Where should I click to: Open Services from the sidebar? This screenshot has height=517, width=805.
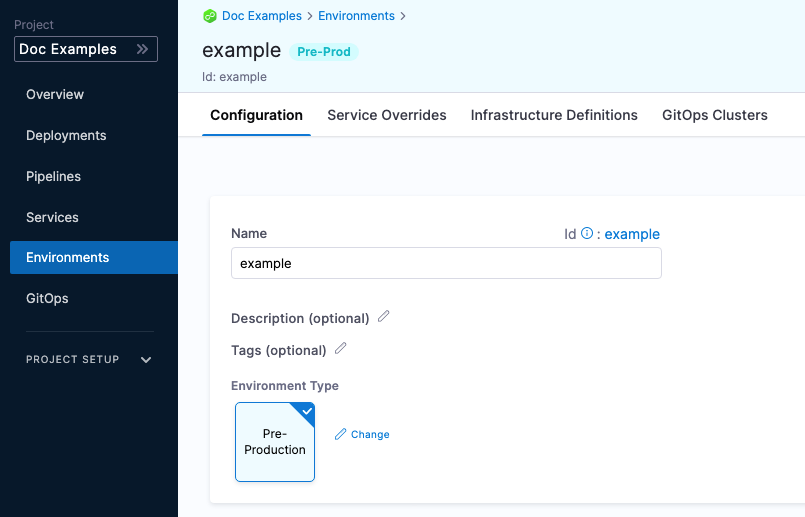(x=52, y=217)
